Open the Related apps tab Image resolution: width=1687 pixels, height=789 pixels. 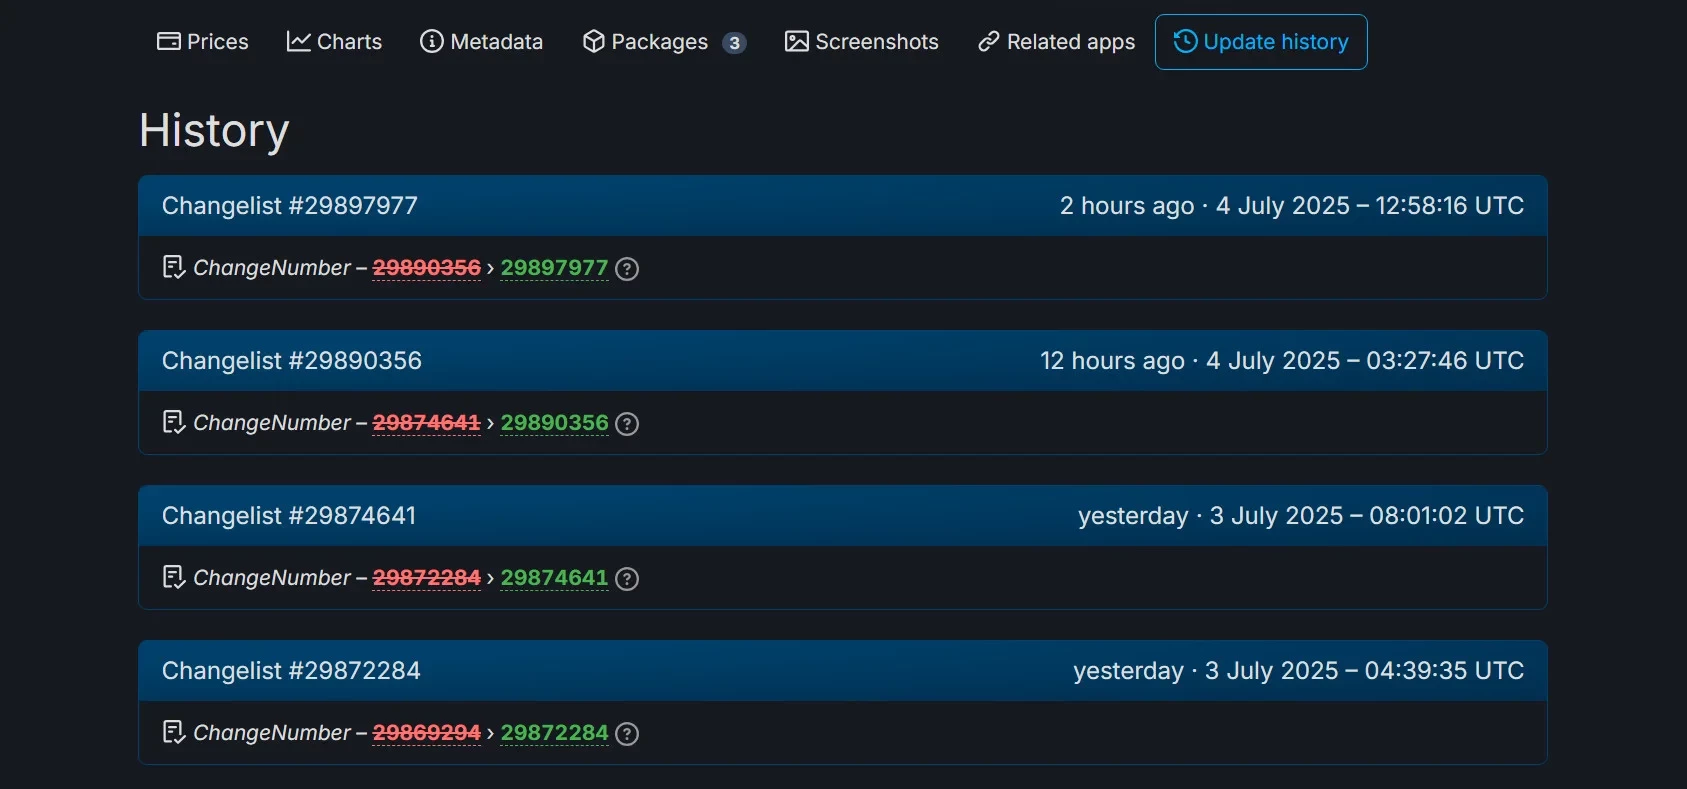tap(1057, 42)
